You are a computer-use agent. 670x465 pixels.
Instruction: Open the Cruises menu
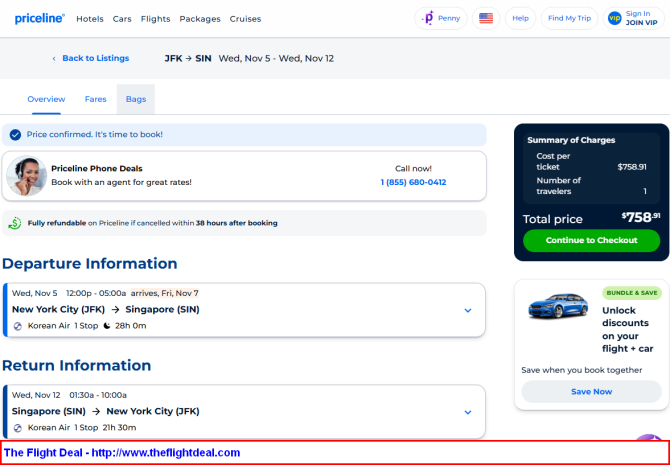click(245, 19)
